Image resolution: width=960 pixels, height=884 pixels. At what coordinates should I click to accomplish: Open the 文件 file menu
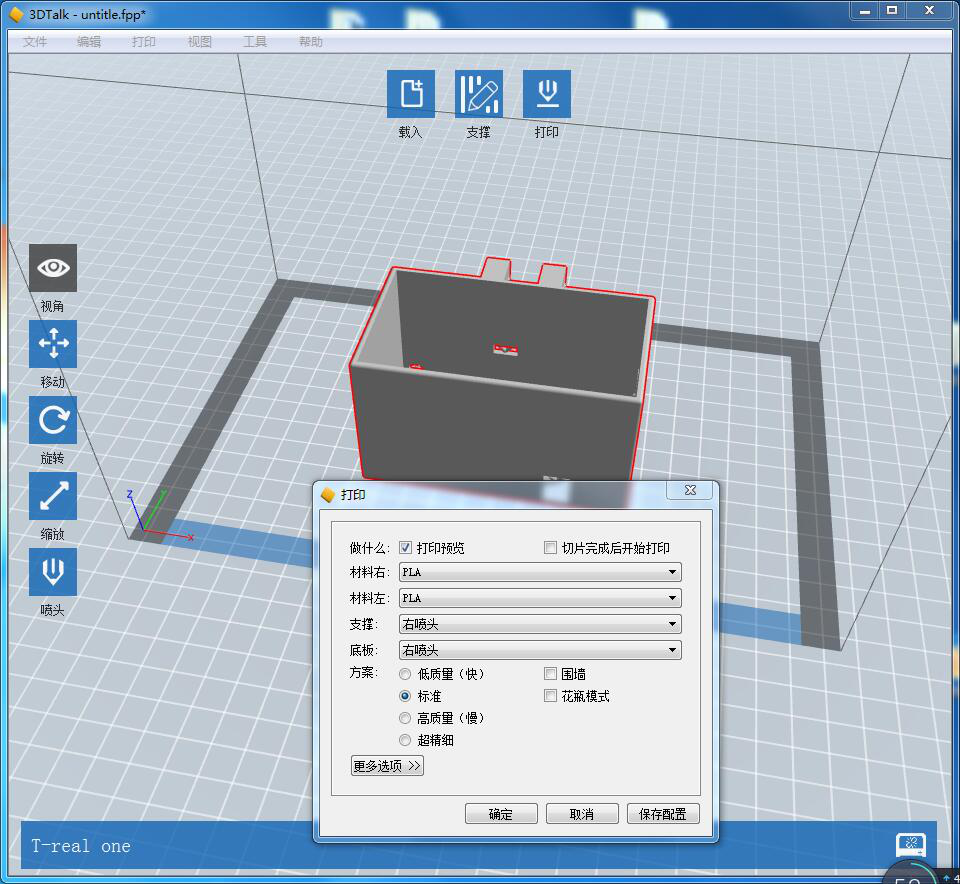click(35, 42)
